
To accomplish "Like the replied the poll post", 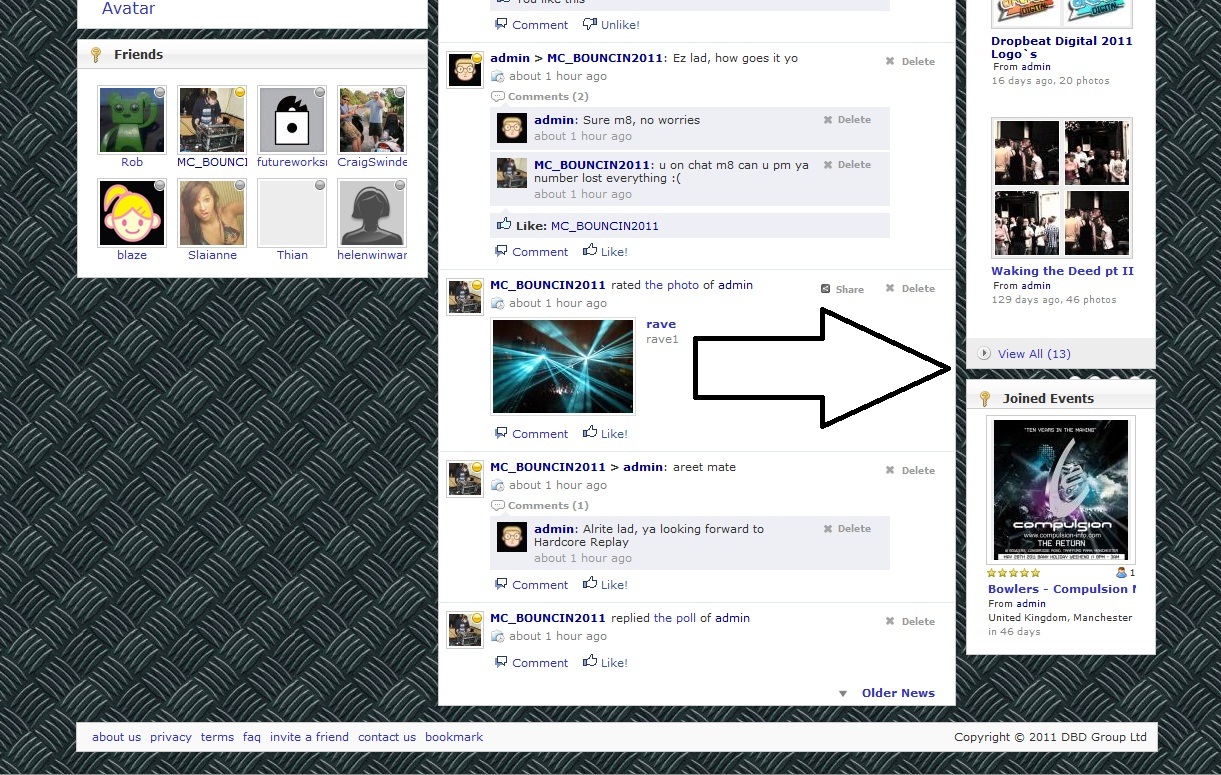I will 606,663.
